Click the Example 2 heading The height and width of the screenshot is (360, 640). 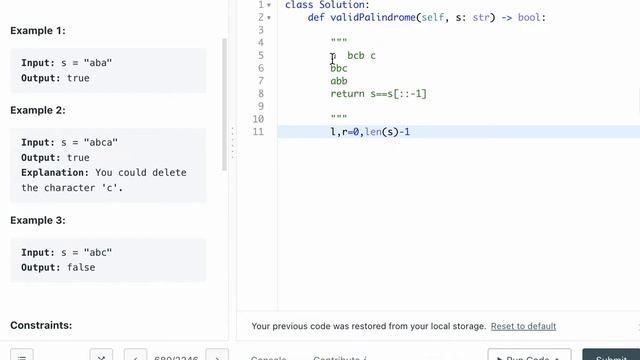(x=38, y=110)
